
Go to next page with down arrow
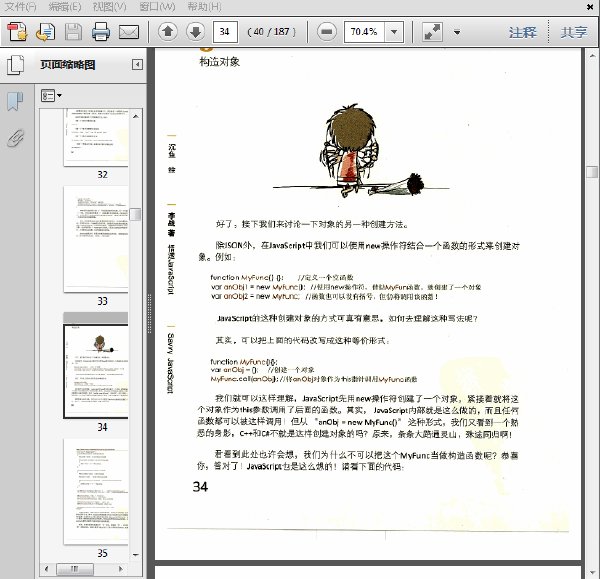(196, 32)
